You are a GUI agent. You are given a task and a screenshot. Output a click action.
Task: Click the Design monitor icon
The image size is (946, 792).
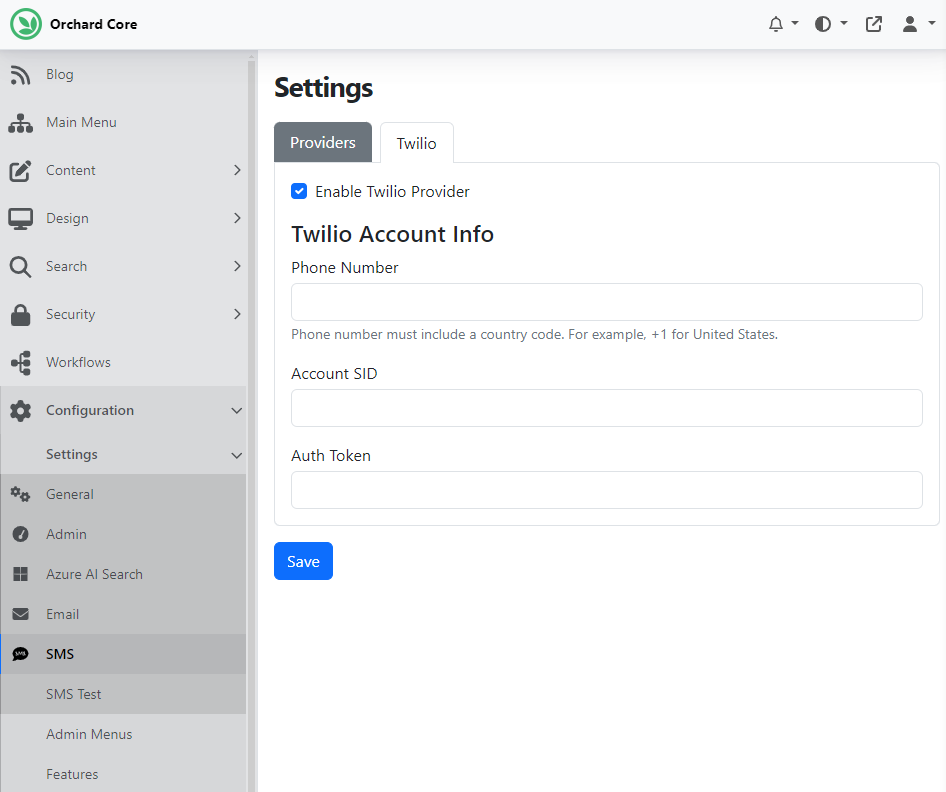[21, 219]
